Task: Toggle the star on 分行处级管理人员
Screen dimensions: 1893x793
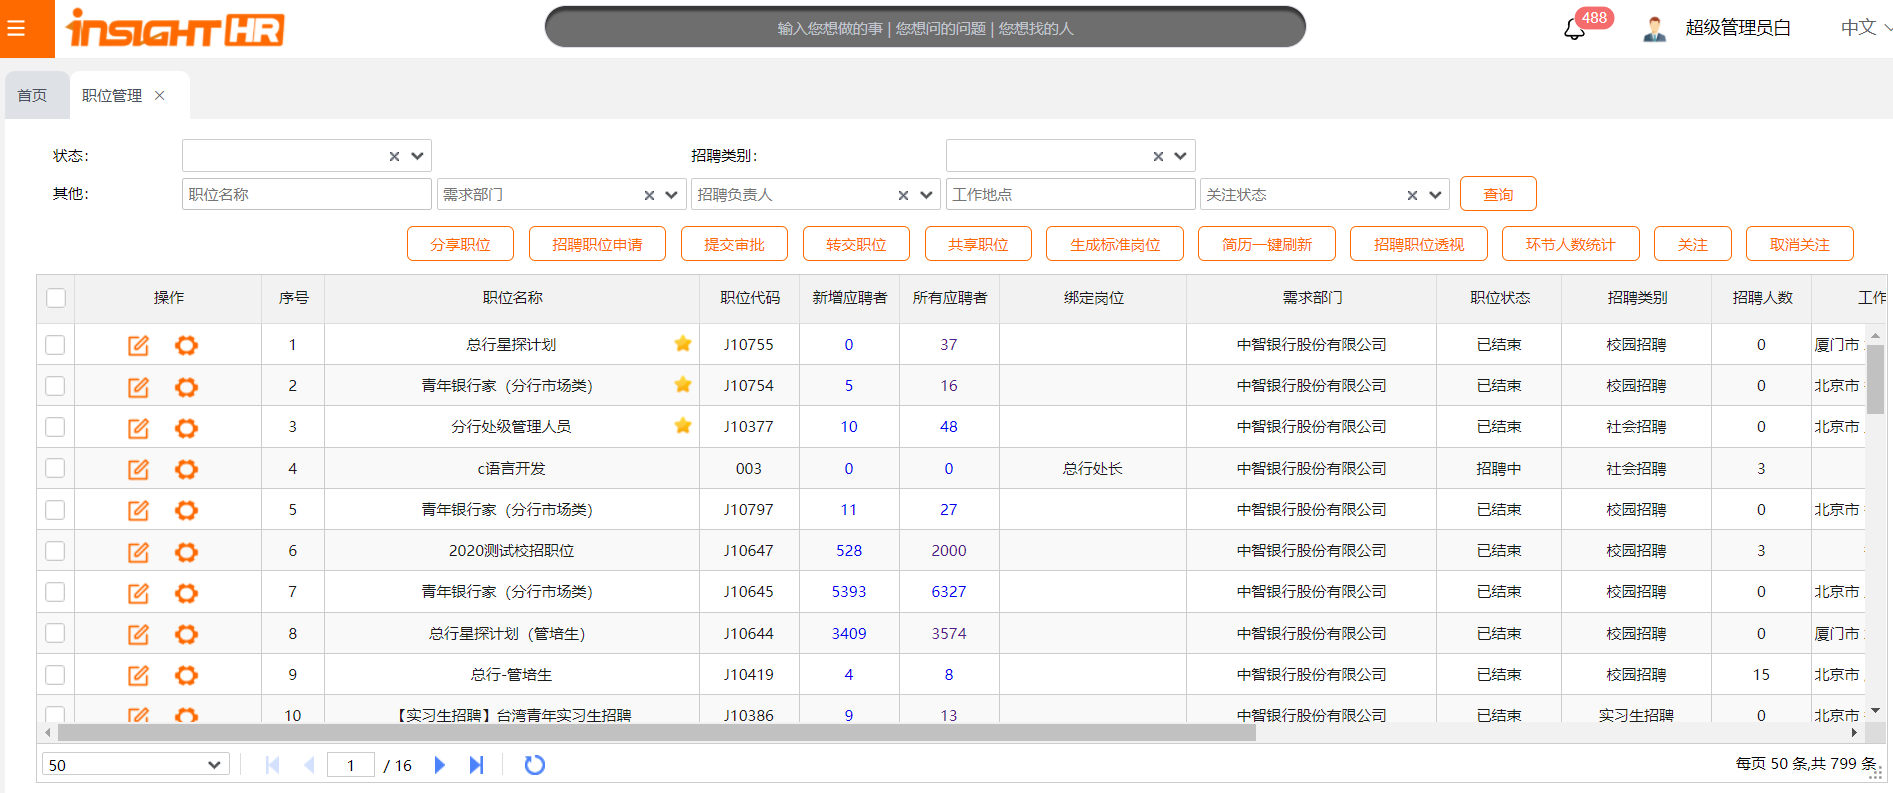Action: click(x=683, y=426)
